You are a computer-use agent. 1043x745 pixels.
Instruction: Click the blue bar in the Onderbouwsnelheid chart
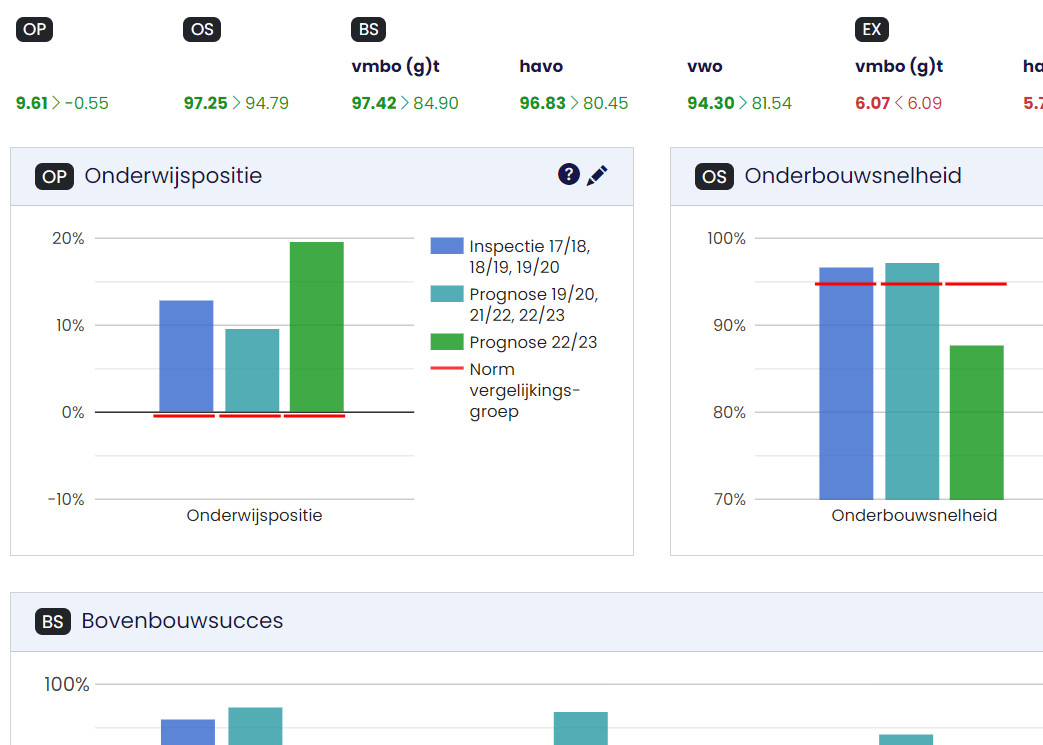pyautogui.click(x=846, y=383)
